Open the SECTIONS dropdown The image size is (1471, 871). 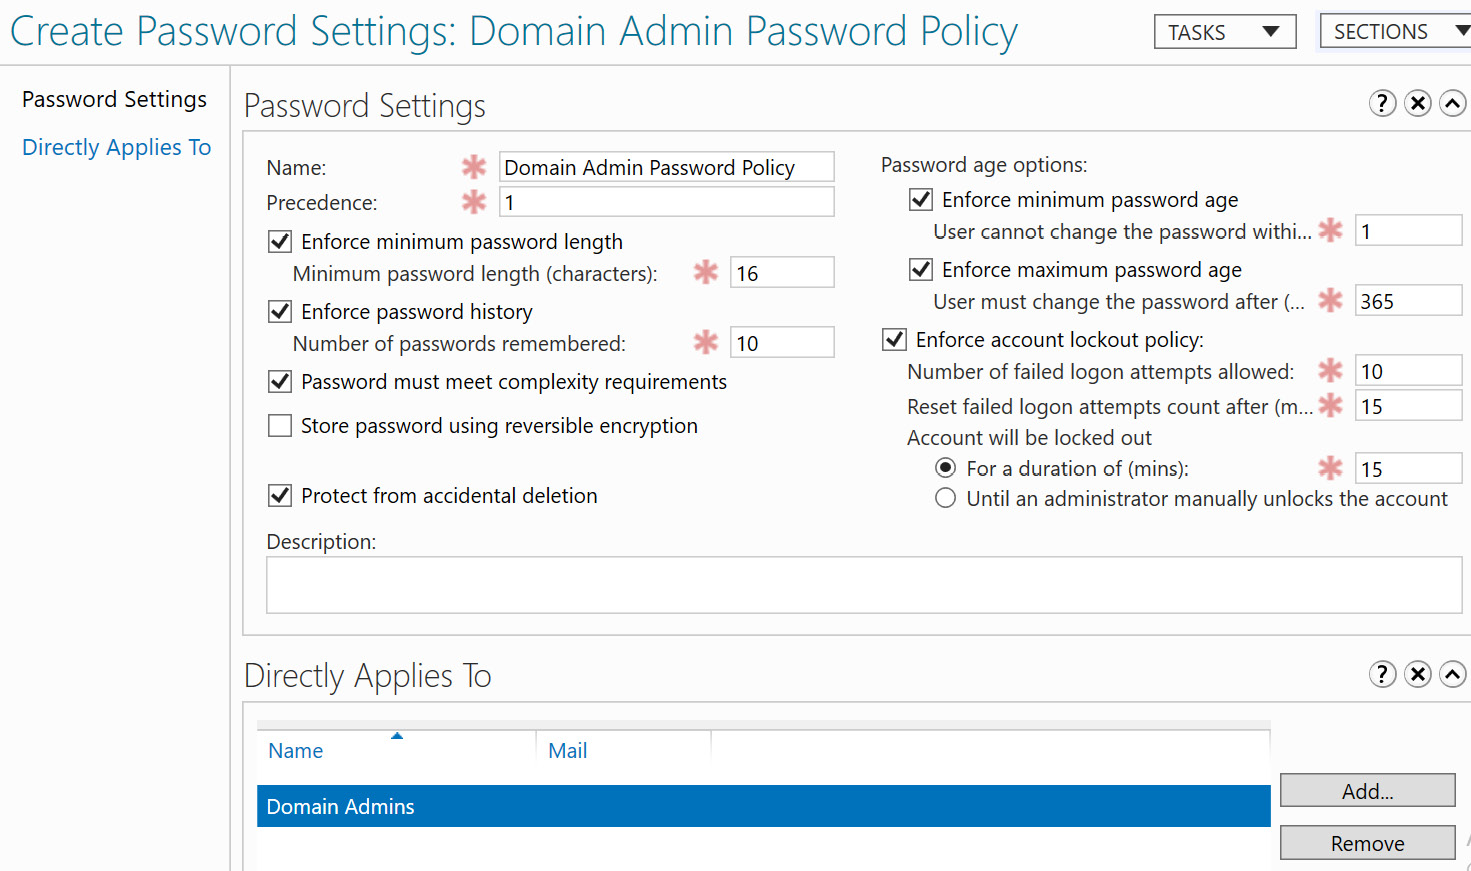[x=1396, y=31]
